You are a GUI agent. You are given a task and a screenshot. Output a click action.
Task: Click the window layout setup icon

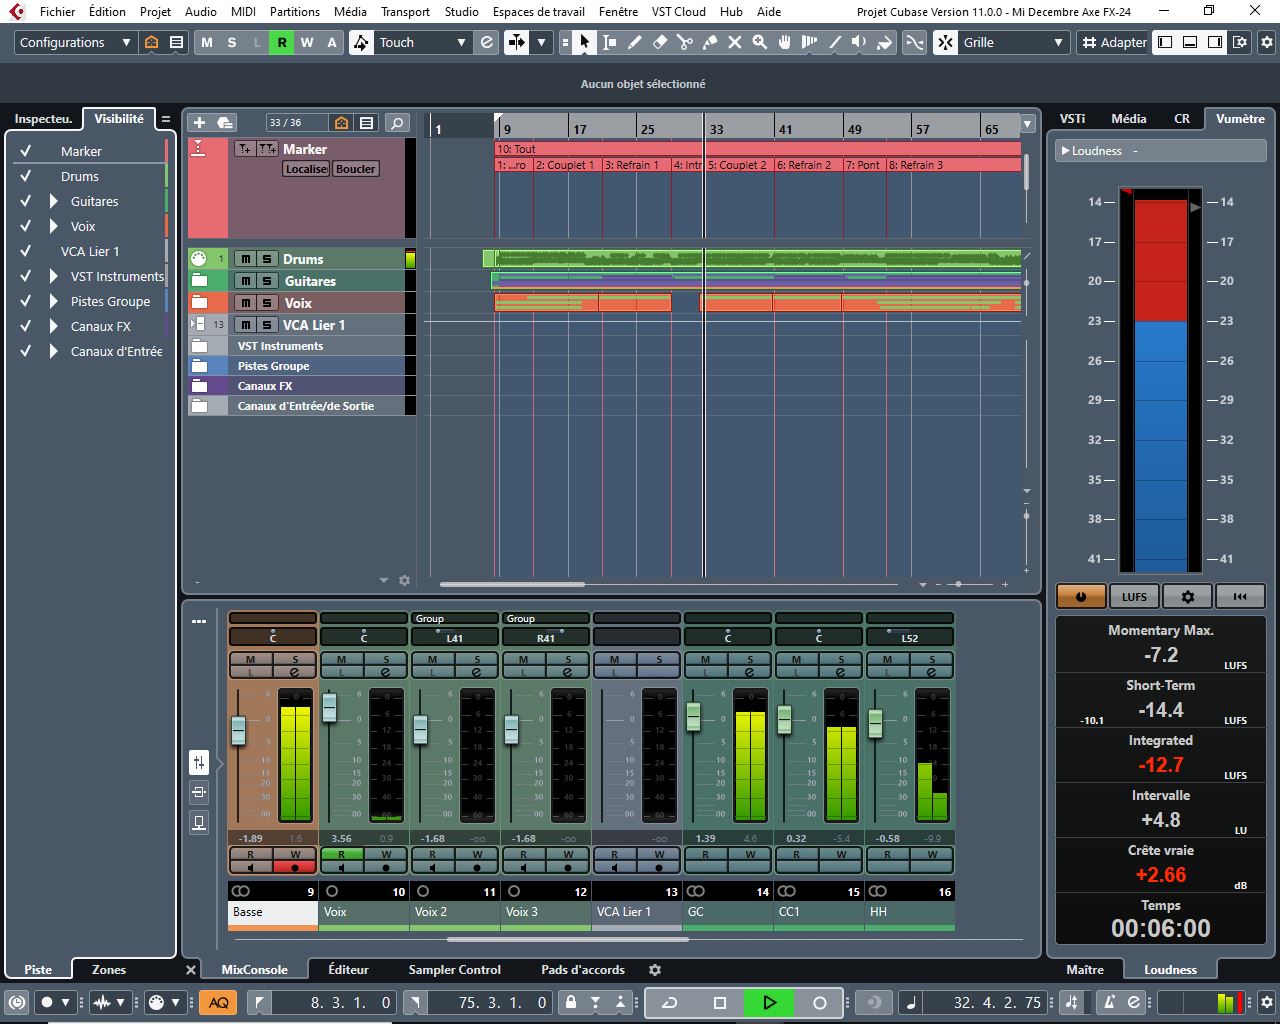coord(1240,42)
